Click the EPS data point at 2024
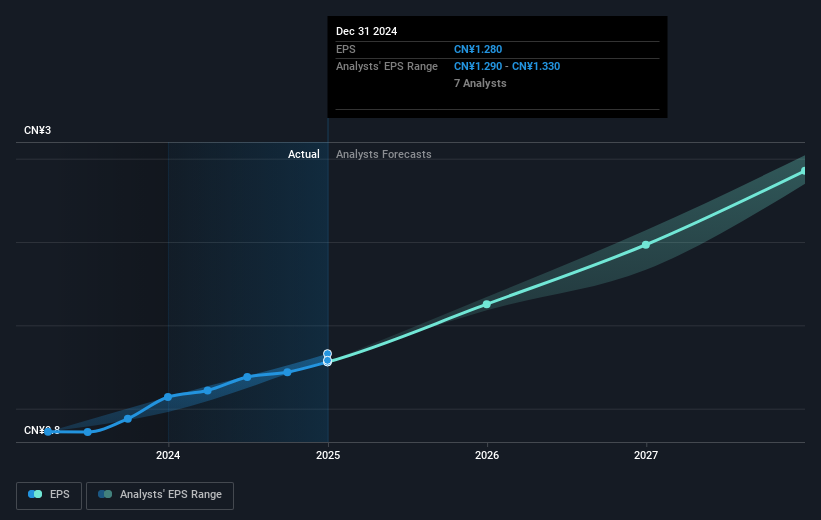 [168, 397]
